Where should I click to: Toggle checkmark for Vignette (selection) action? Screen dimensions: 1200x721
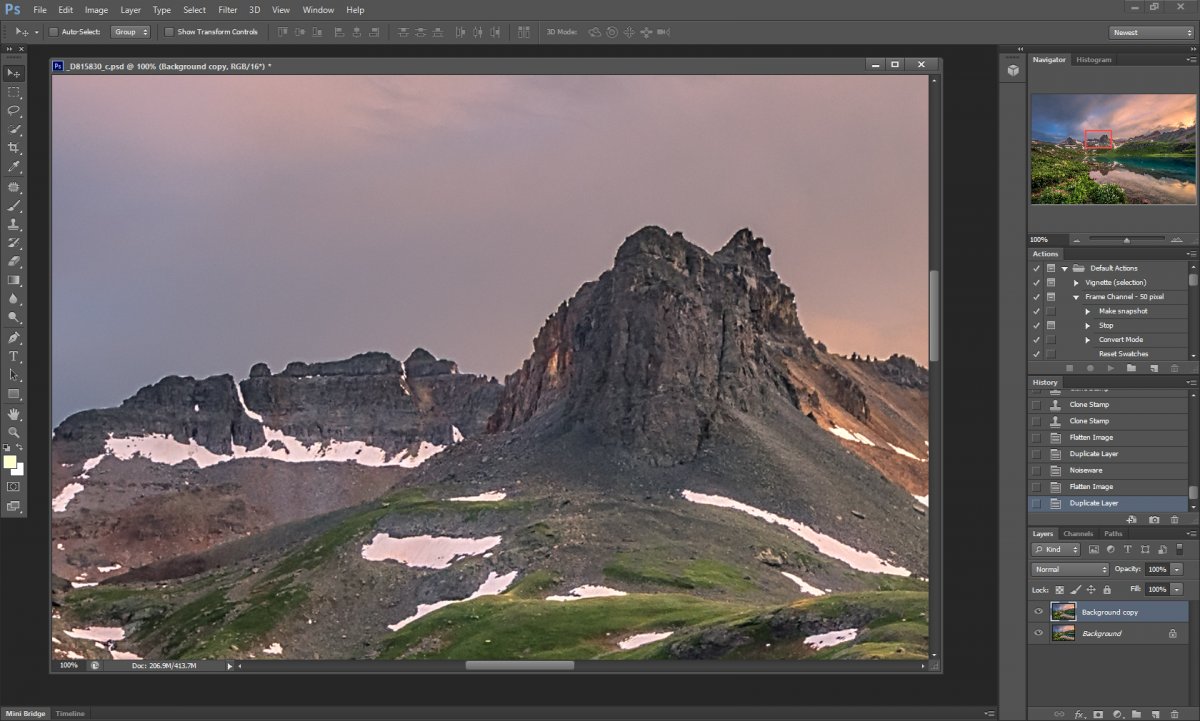(x=1036, y=283)
